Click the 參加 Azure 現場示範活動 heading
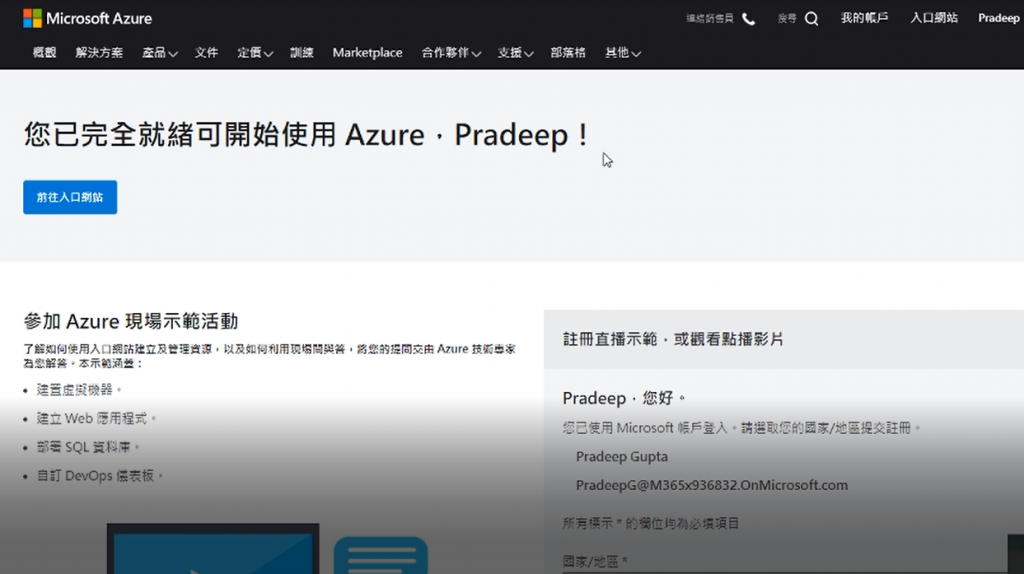Image resolution: width=1024 pixels, height=574 pixels. 131,321
